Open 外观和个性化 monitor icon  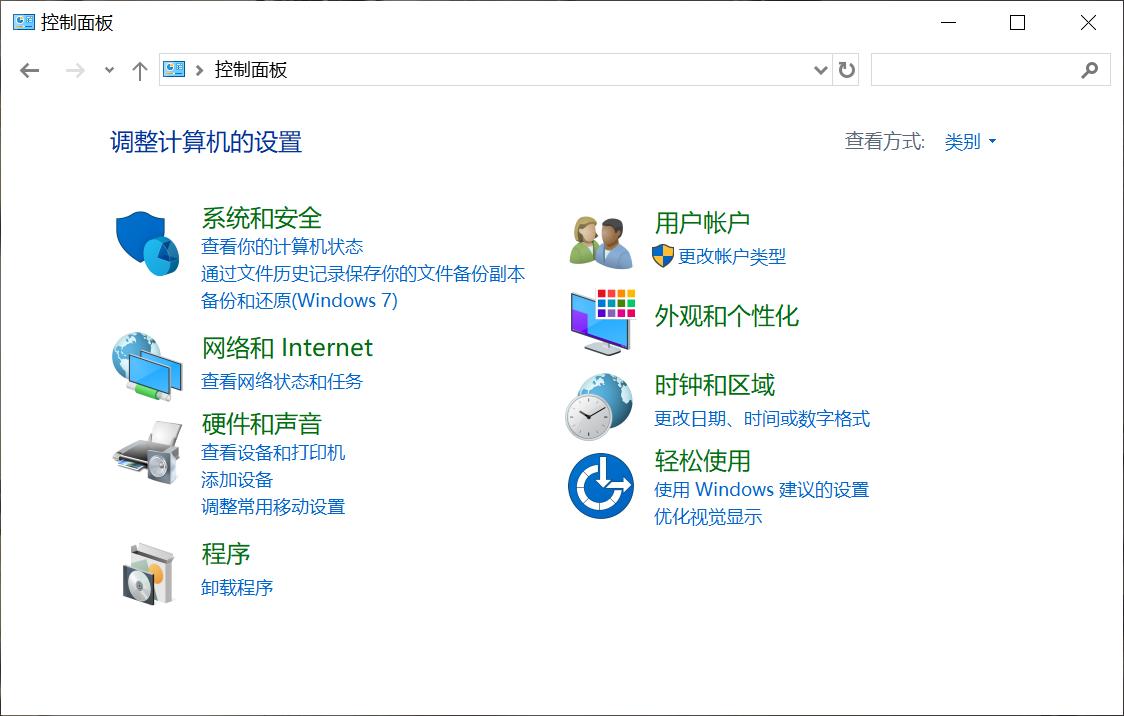pyautogui.click(x=599, y=320)
